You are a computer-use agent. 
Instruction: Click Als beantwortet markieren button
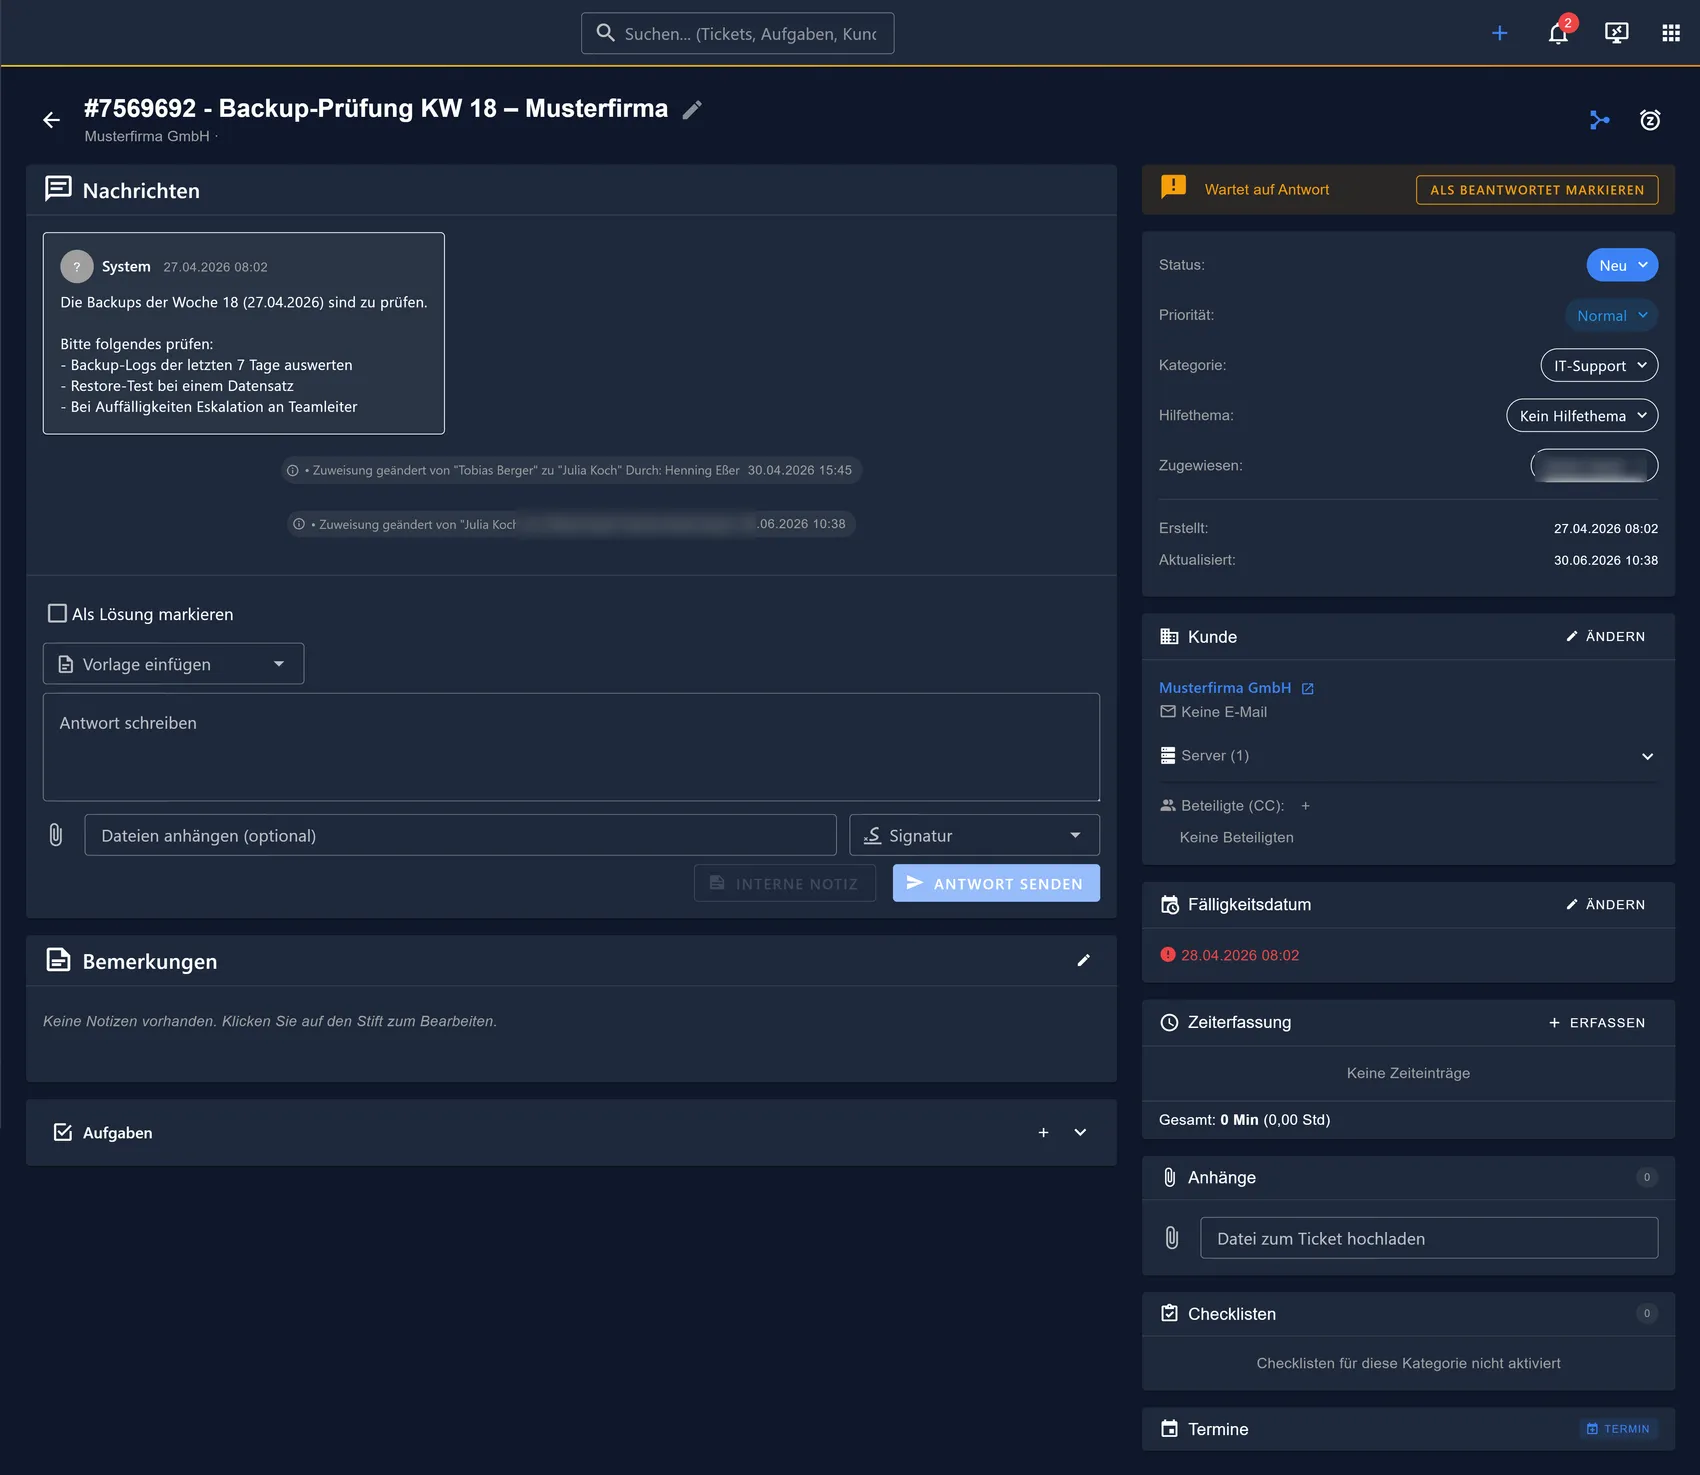point(1537,190)
